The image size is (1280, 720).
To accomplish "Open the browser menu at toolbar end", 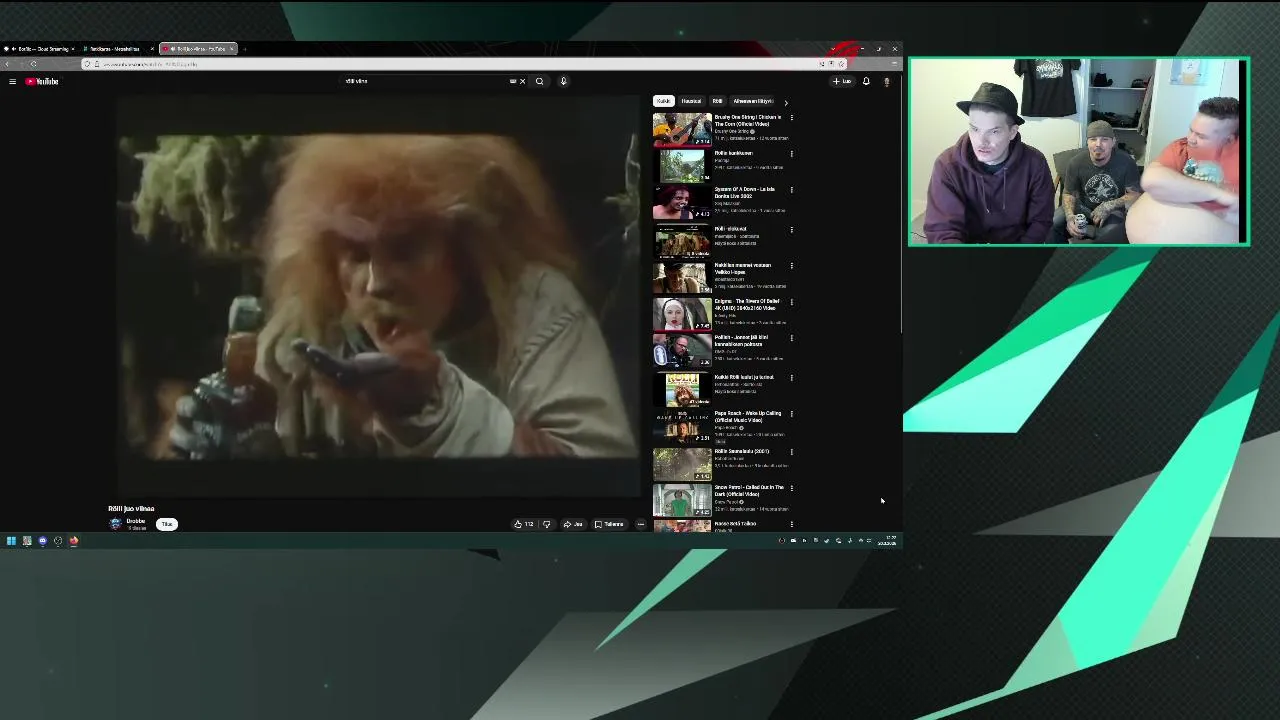I will [x=894, y=64].
